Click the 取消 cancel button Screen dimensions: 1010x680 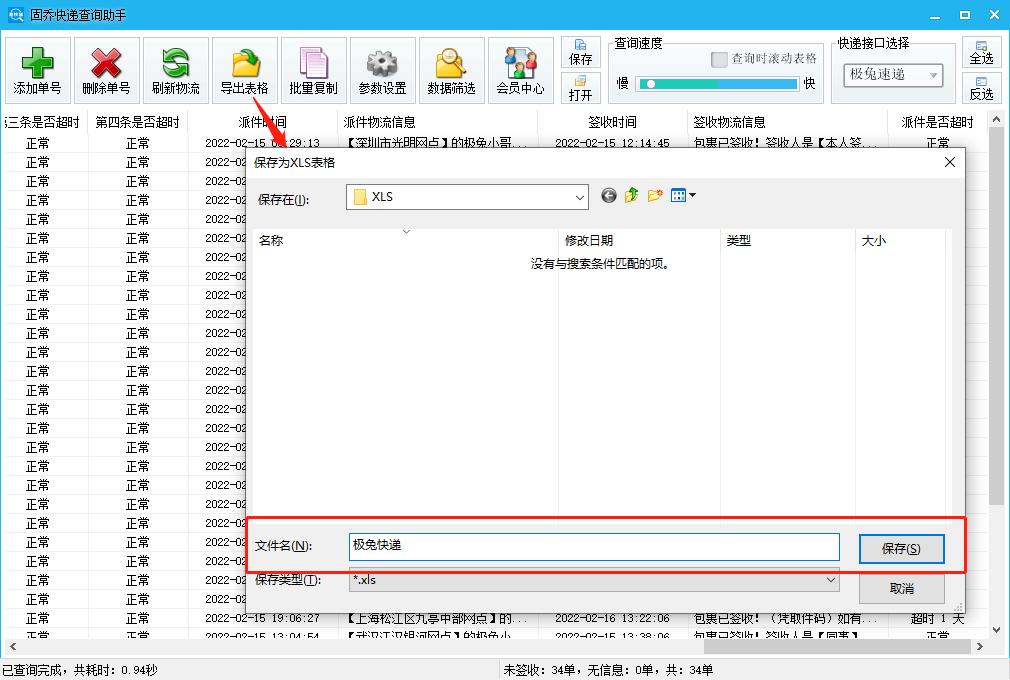click(901, 588)
